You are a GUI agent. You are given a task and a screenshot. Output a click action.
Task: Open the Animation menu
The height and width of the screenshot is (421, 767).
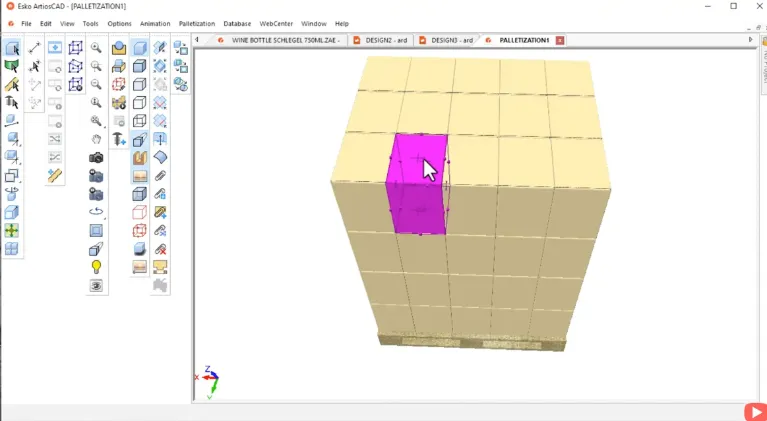pos(155,23)
